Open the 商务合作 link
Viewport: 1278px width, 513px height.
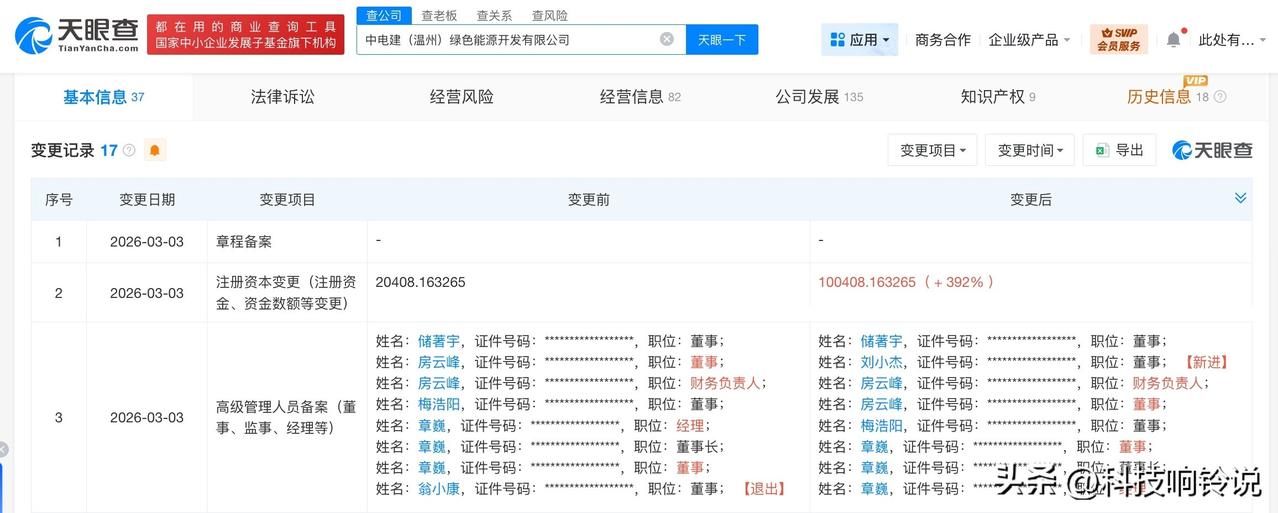point(943,40)
